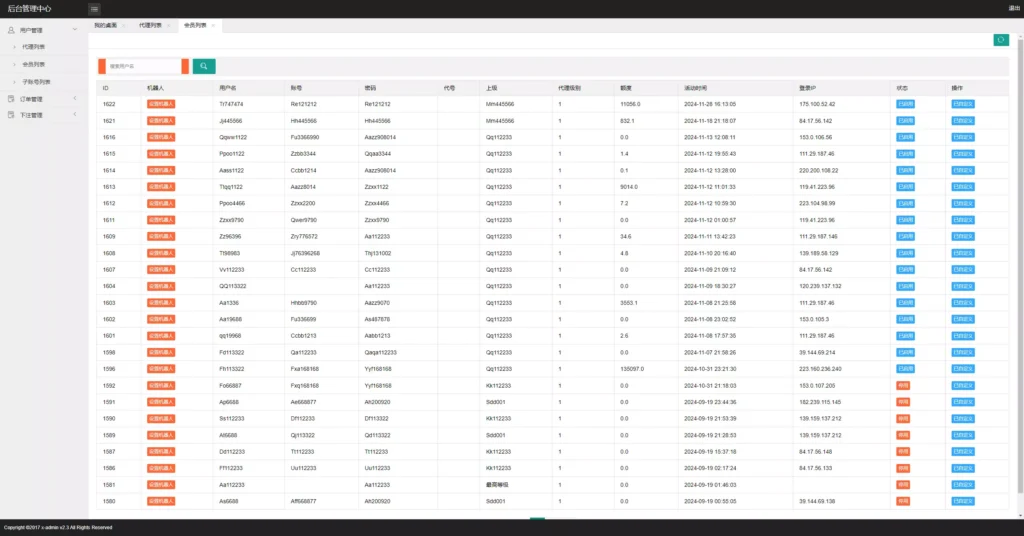Click the green search magnifier button
Screen dimensions: 1024x536
point(203,66)
